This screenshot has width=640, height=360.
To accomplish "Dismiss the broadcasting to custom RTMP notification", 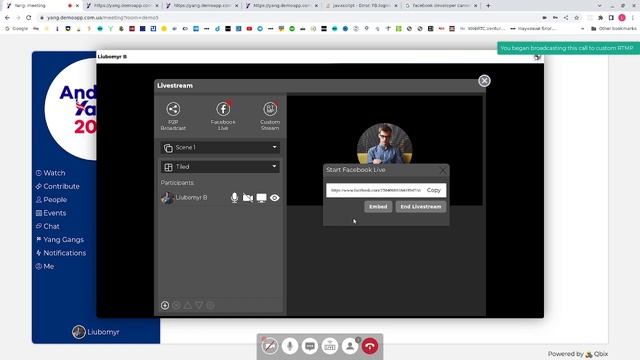I will coord(568,48).
